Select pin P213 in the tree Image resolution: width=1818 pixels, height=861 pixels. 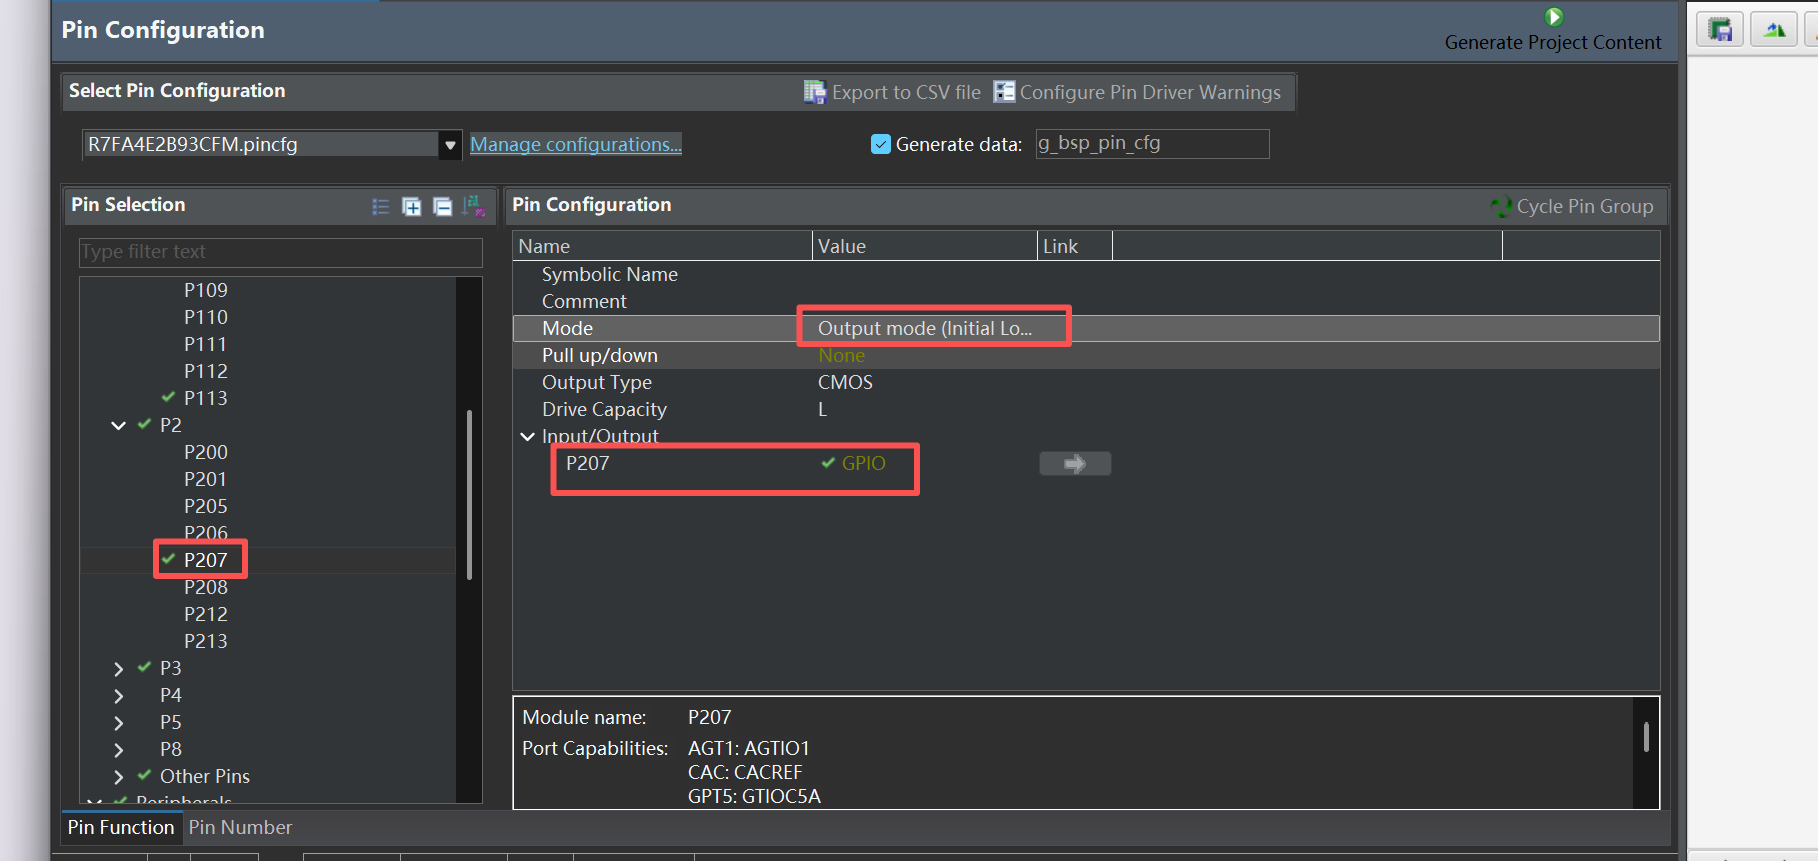click(x=206, y=641)
